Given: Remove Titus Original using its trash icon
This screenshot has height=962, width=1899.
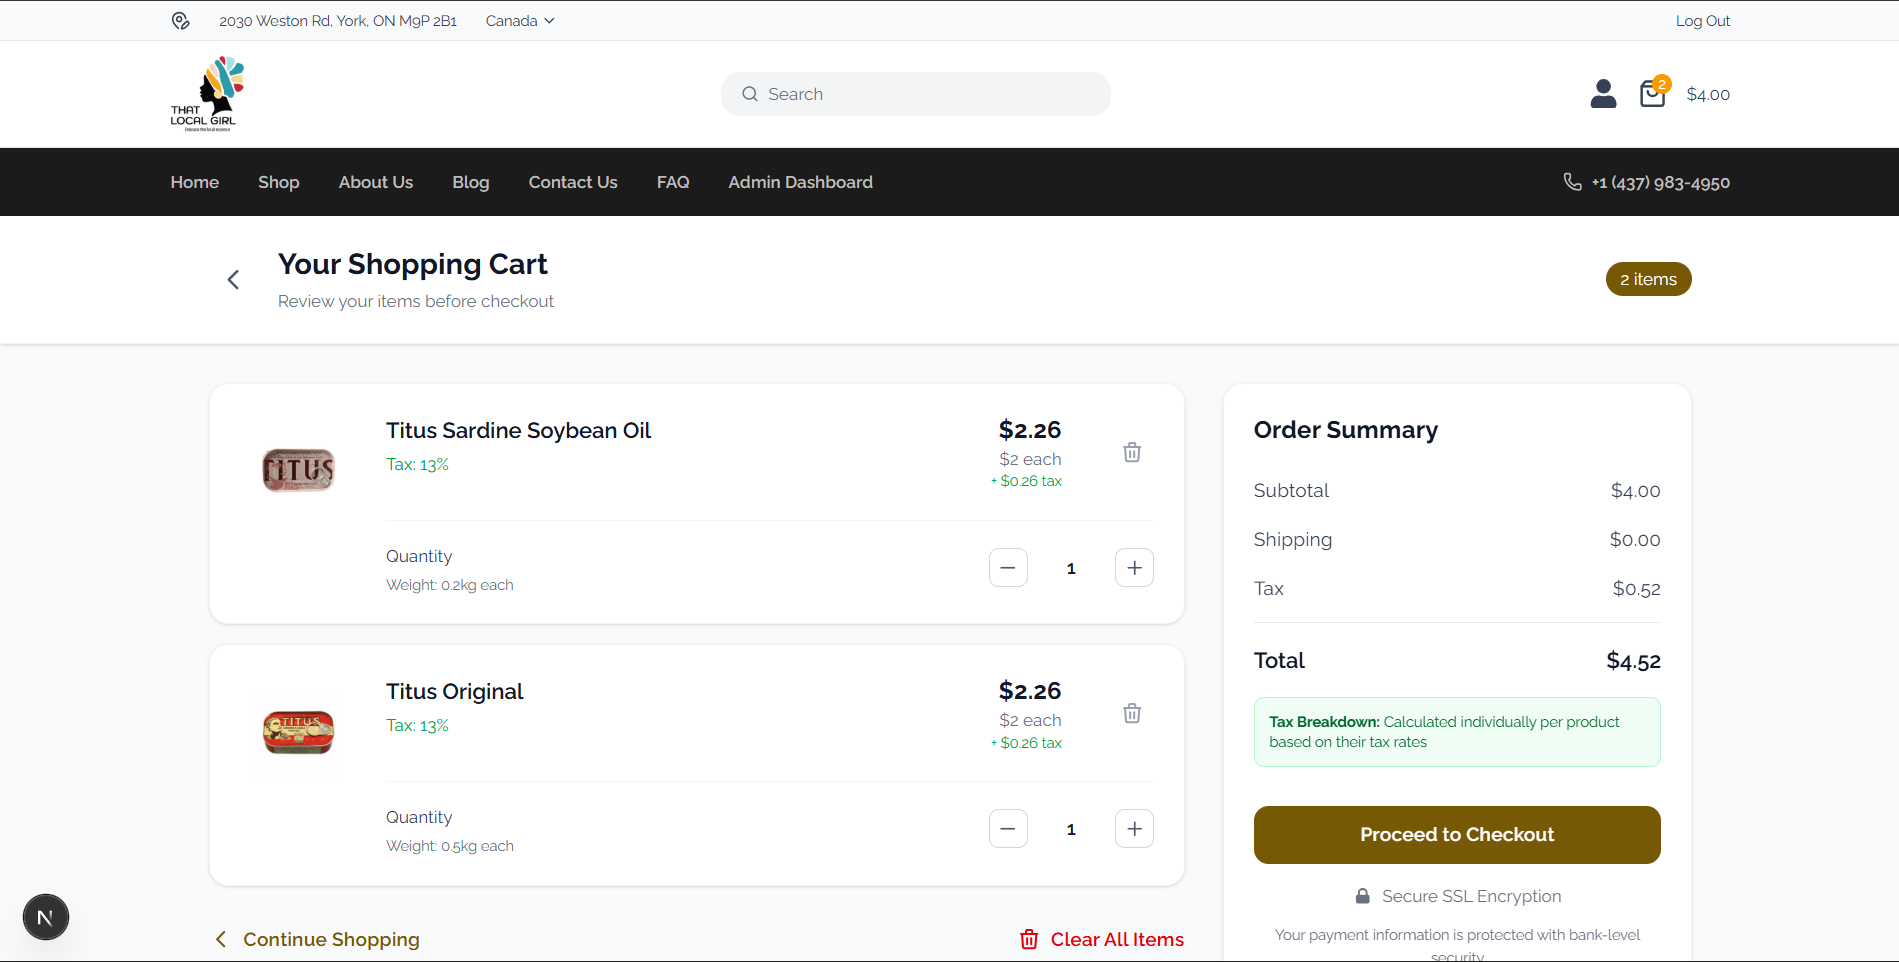Looking at the screenshot, I should 1132,713.
